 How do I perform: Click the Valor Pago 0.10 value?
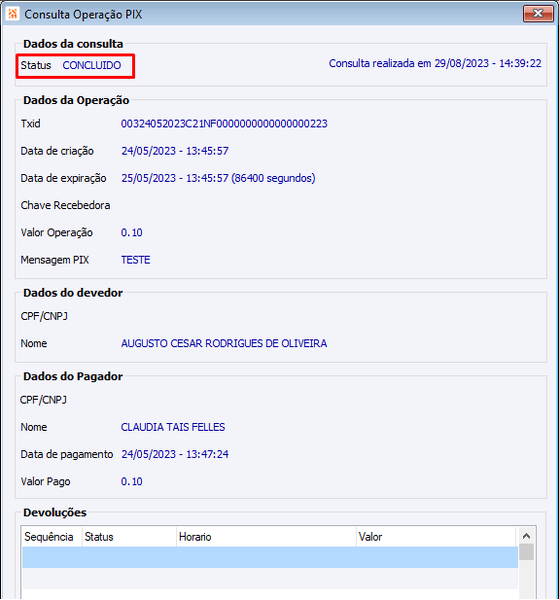coord(132,481)
